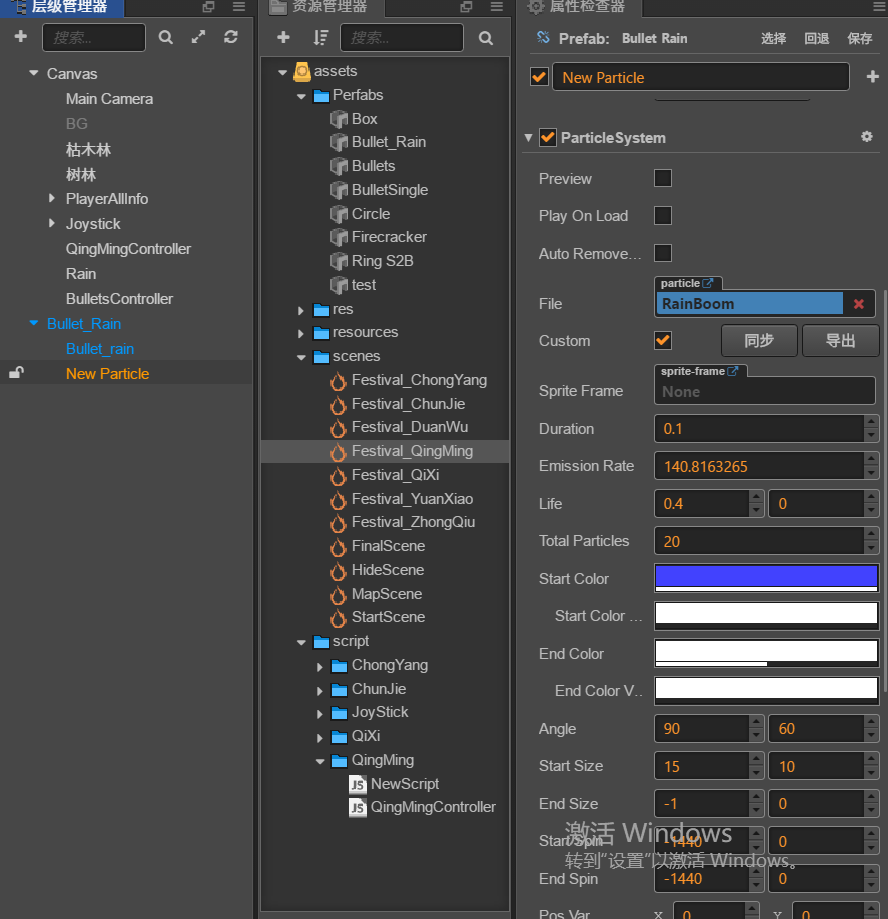Expand the ChongYang script folder
The width and height of the screenshot is (888, 919).
(320, 666)
